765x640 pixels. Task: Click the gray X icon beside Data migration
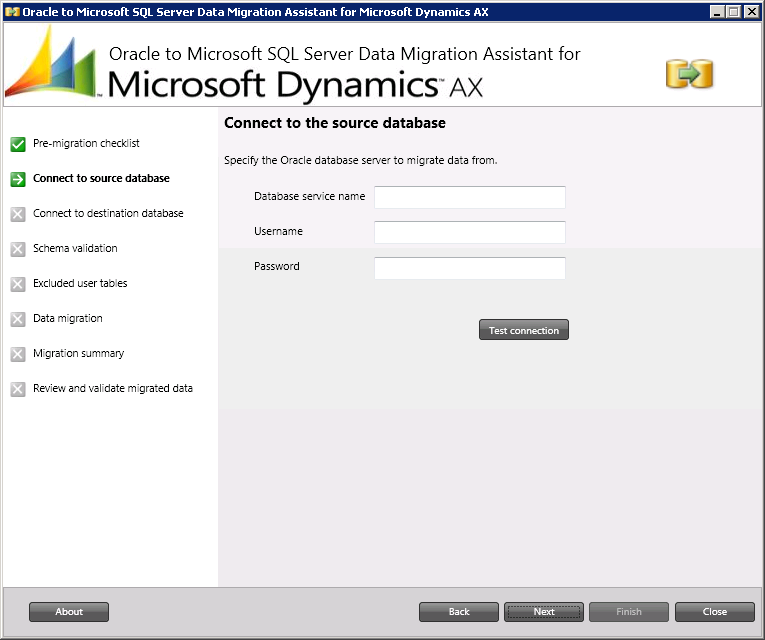(x=18, y=319)
